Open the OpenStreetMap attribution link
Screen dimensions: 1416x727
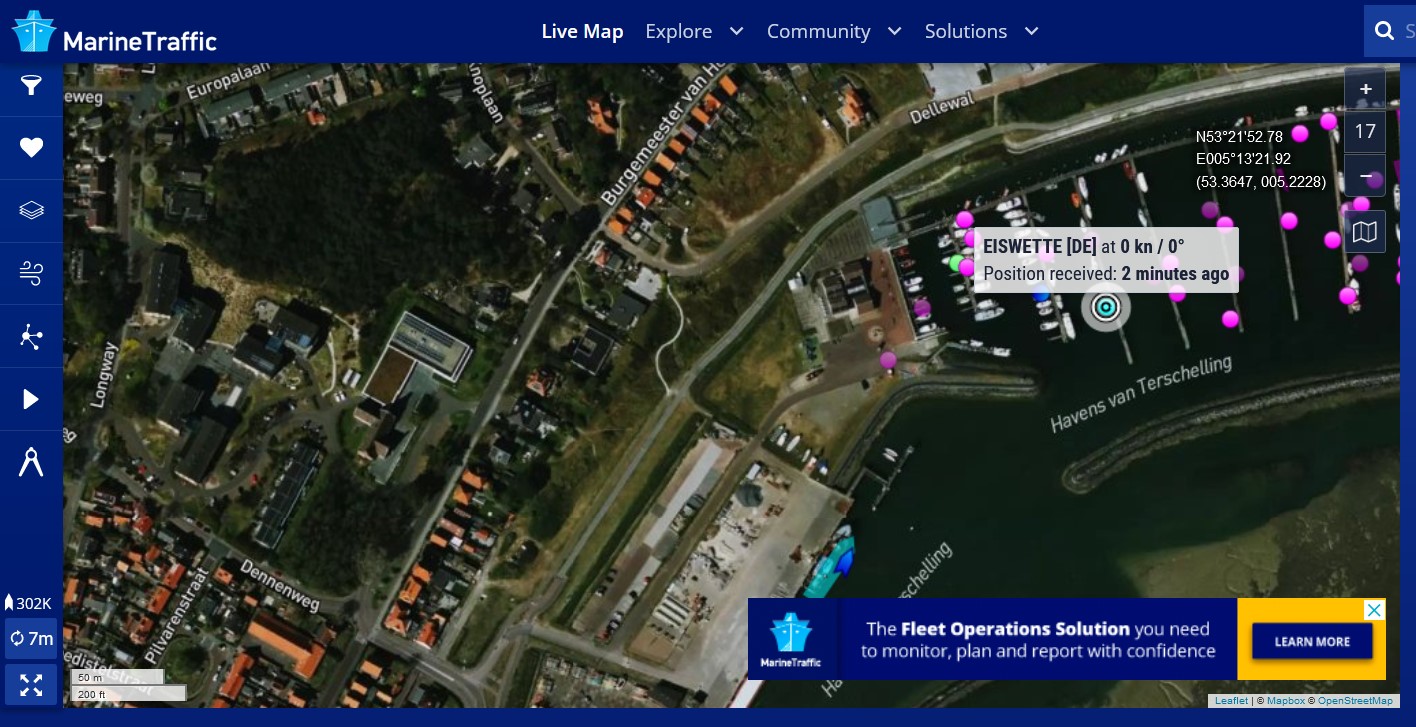[x=1355, y=701]
